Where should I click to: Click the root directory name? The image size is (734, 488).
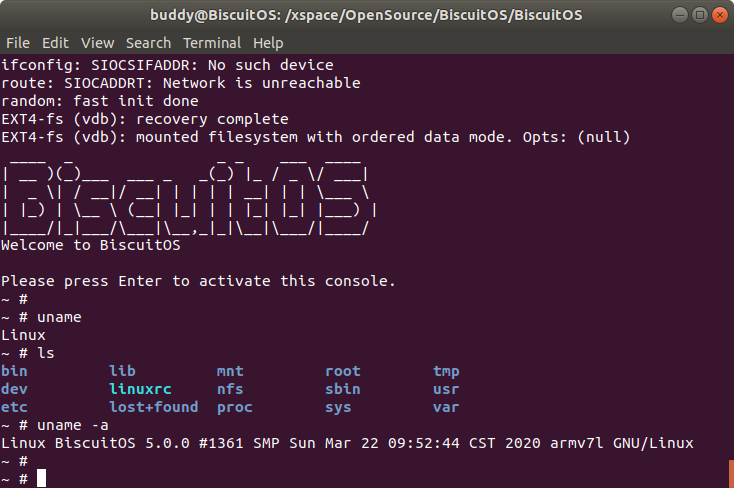point(343,371)
